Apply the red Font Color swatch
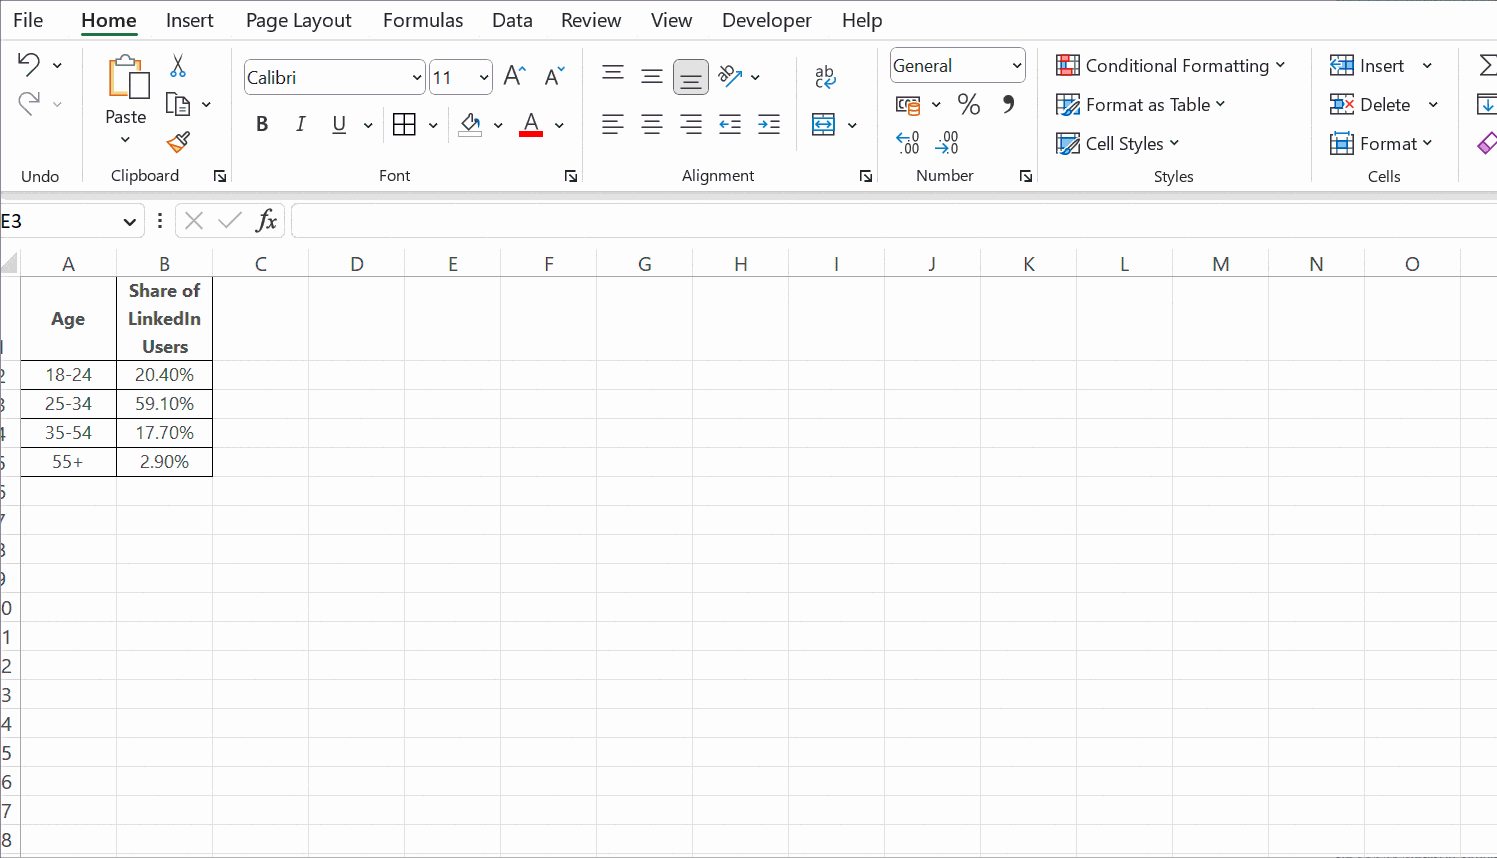 (x=531, y=125)
